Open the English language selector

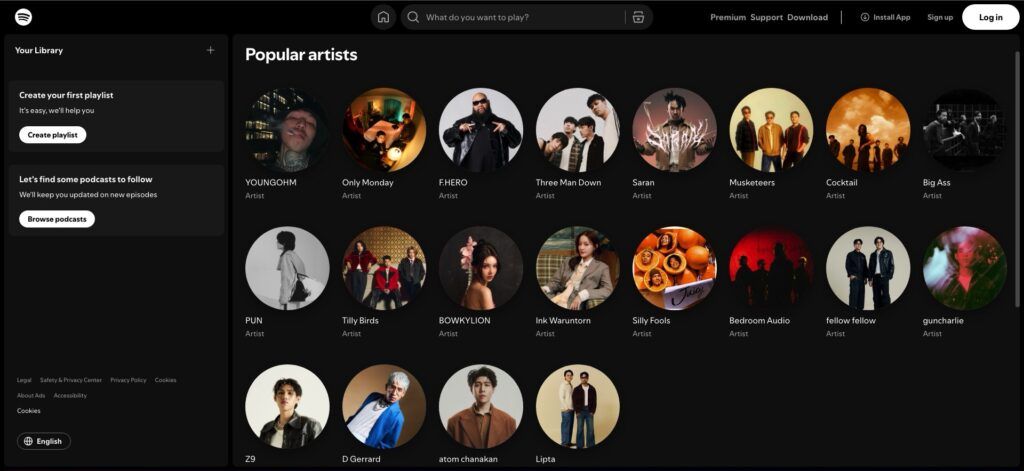tap(44, 441)
